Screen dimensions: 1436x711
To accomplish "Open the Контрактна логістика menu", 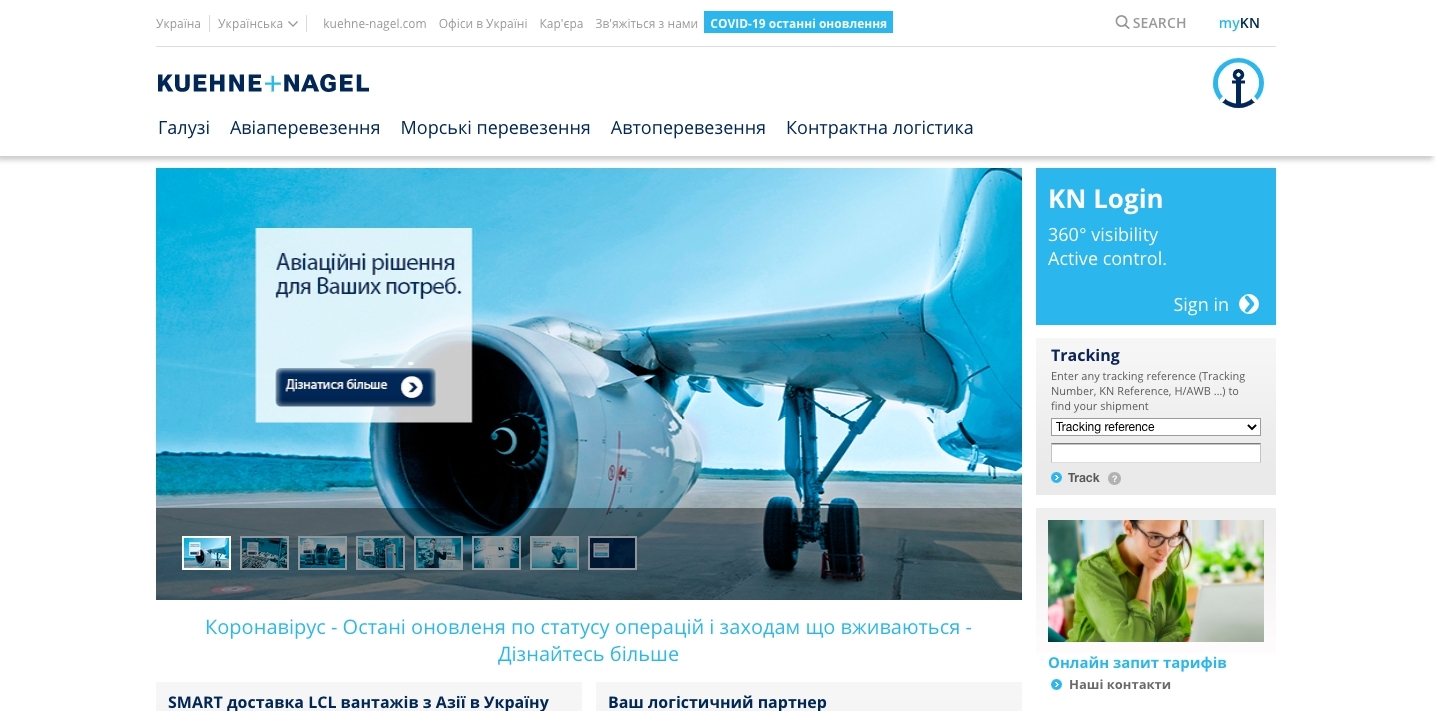I will tap(879, 128).
